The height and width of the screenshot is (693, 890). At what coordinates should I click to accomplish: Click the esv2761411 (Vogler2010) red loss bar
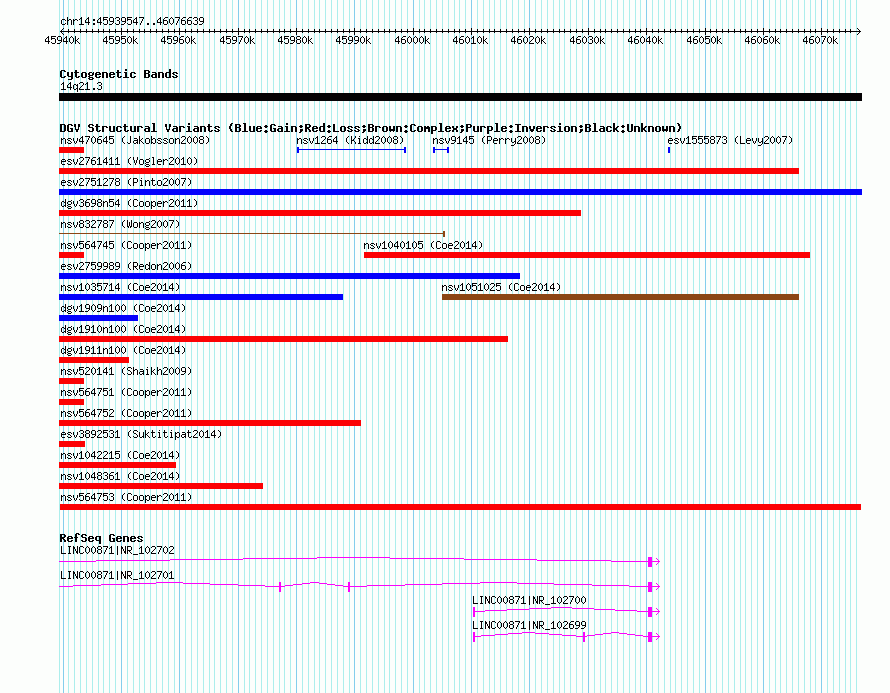coord(429,171)
